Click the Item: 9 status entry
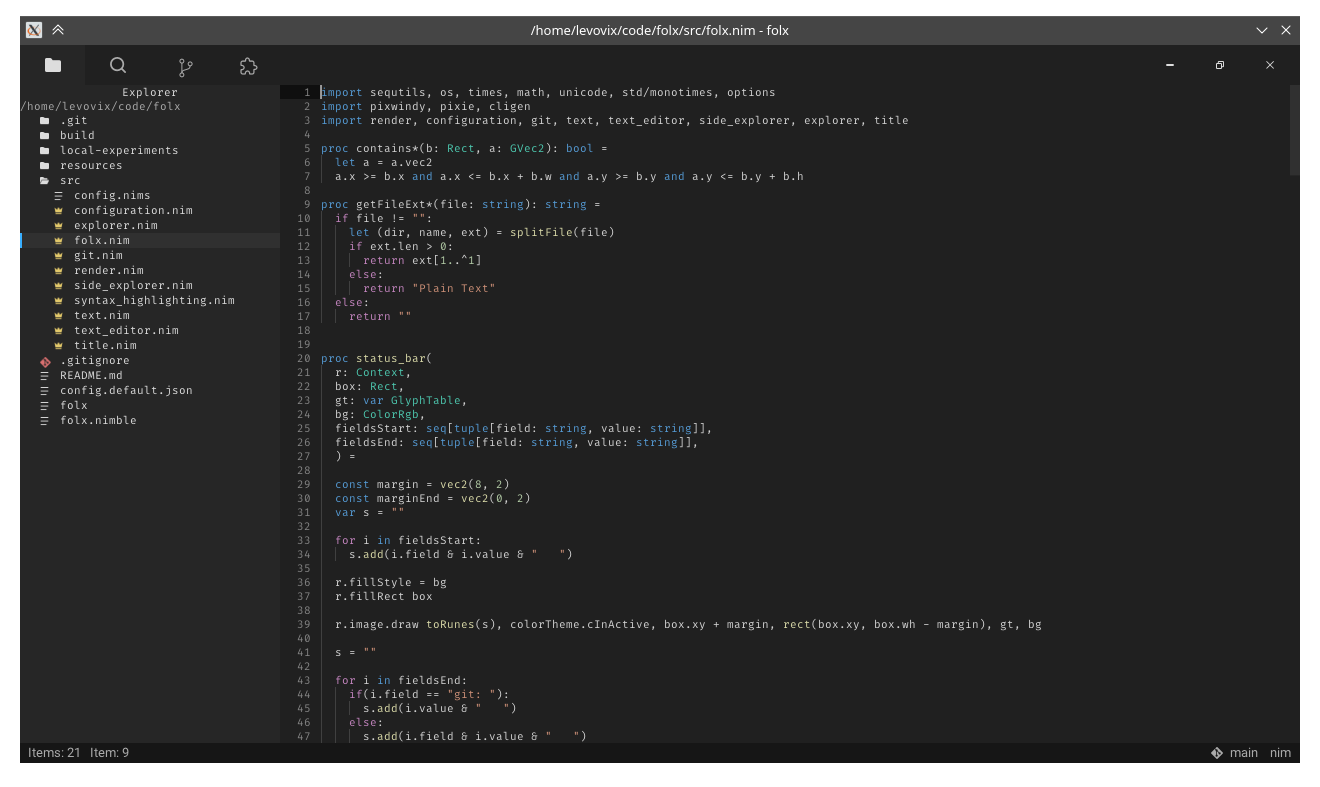1320x787 pixels. point(109,753)
